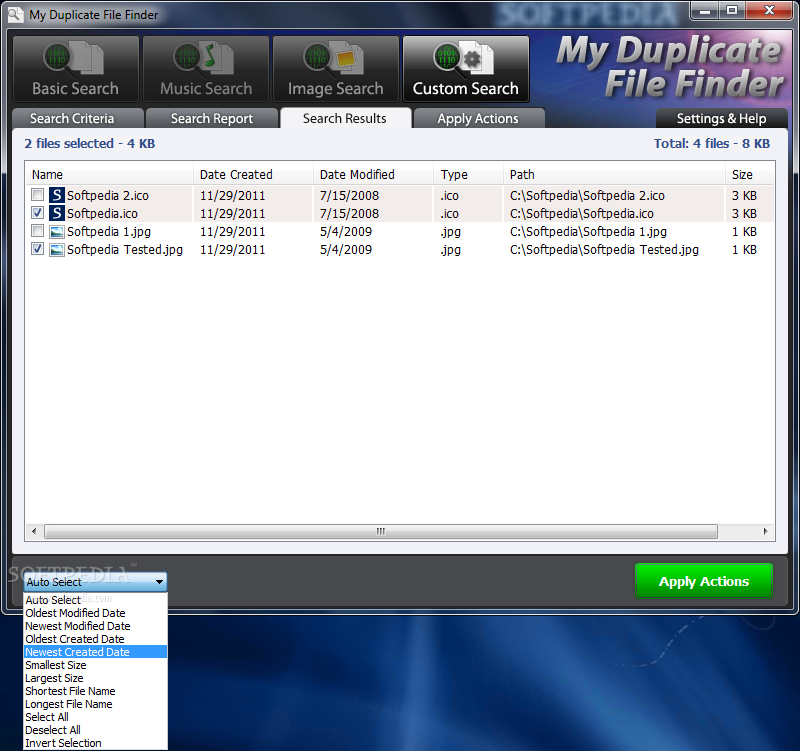
Task: Check the Softpedia 1.jpg checkbox
Action: (x=37, y=231)
